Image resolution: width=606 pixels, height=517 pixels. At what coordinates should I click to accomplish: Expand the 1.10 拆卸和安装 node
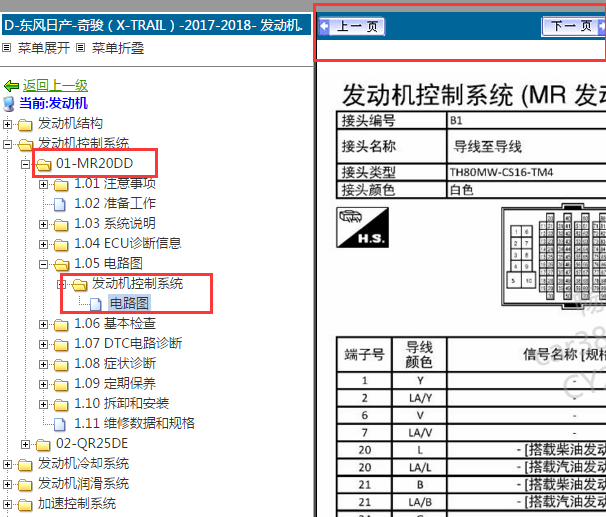click(44, 405)
